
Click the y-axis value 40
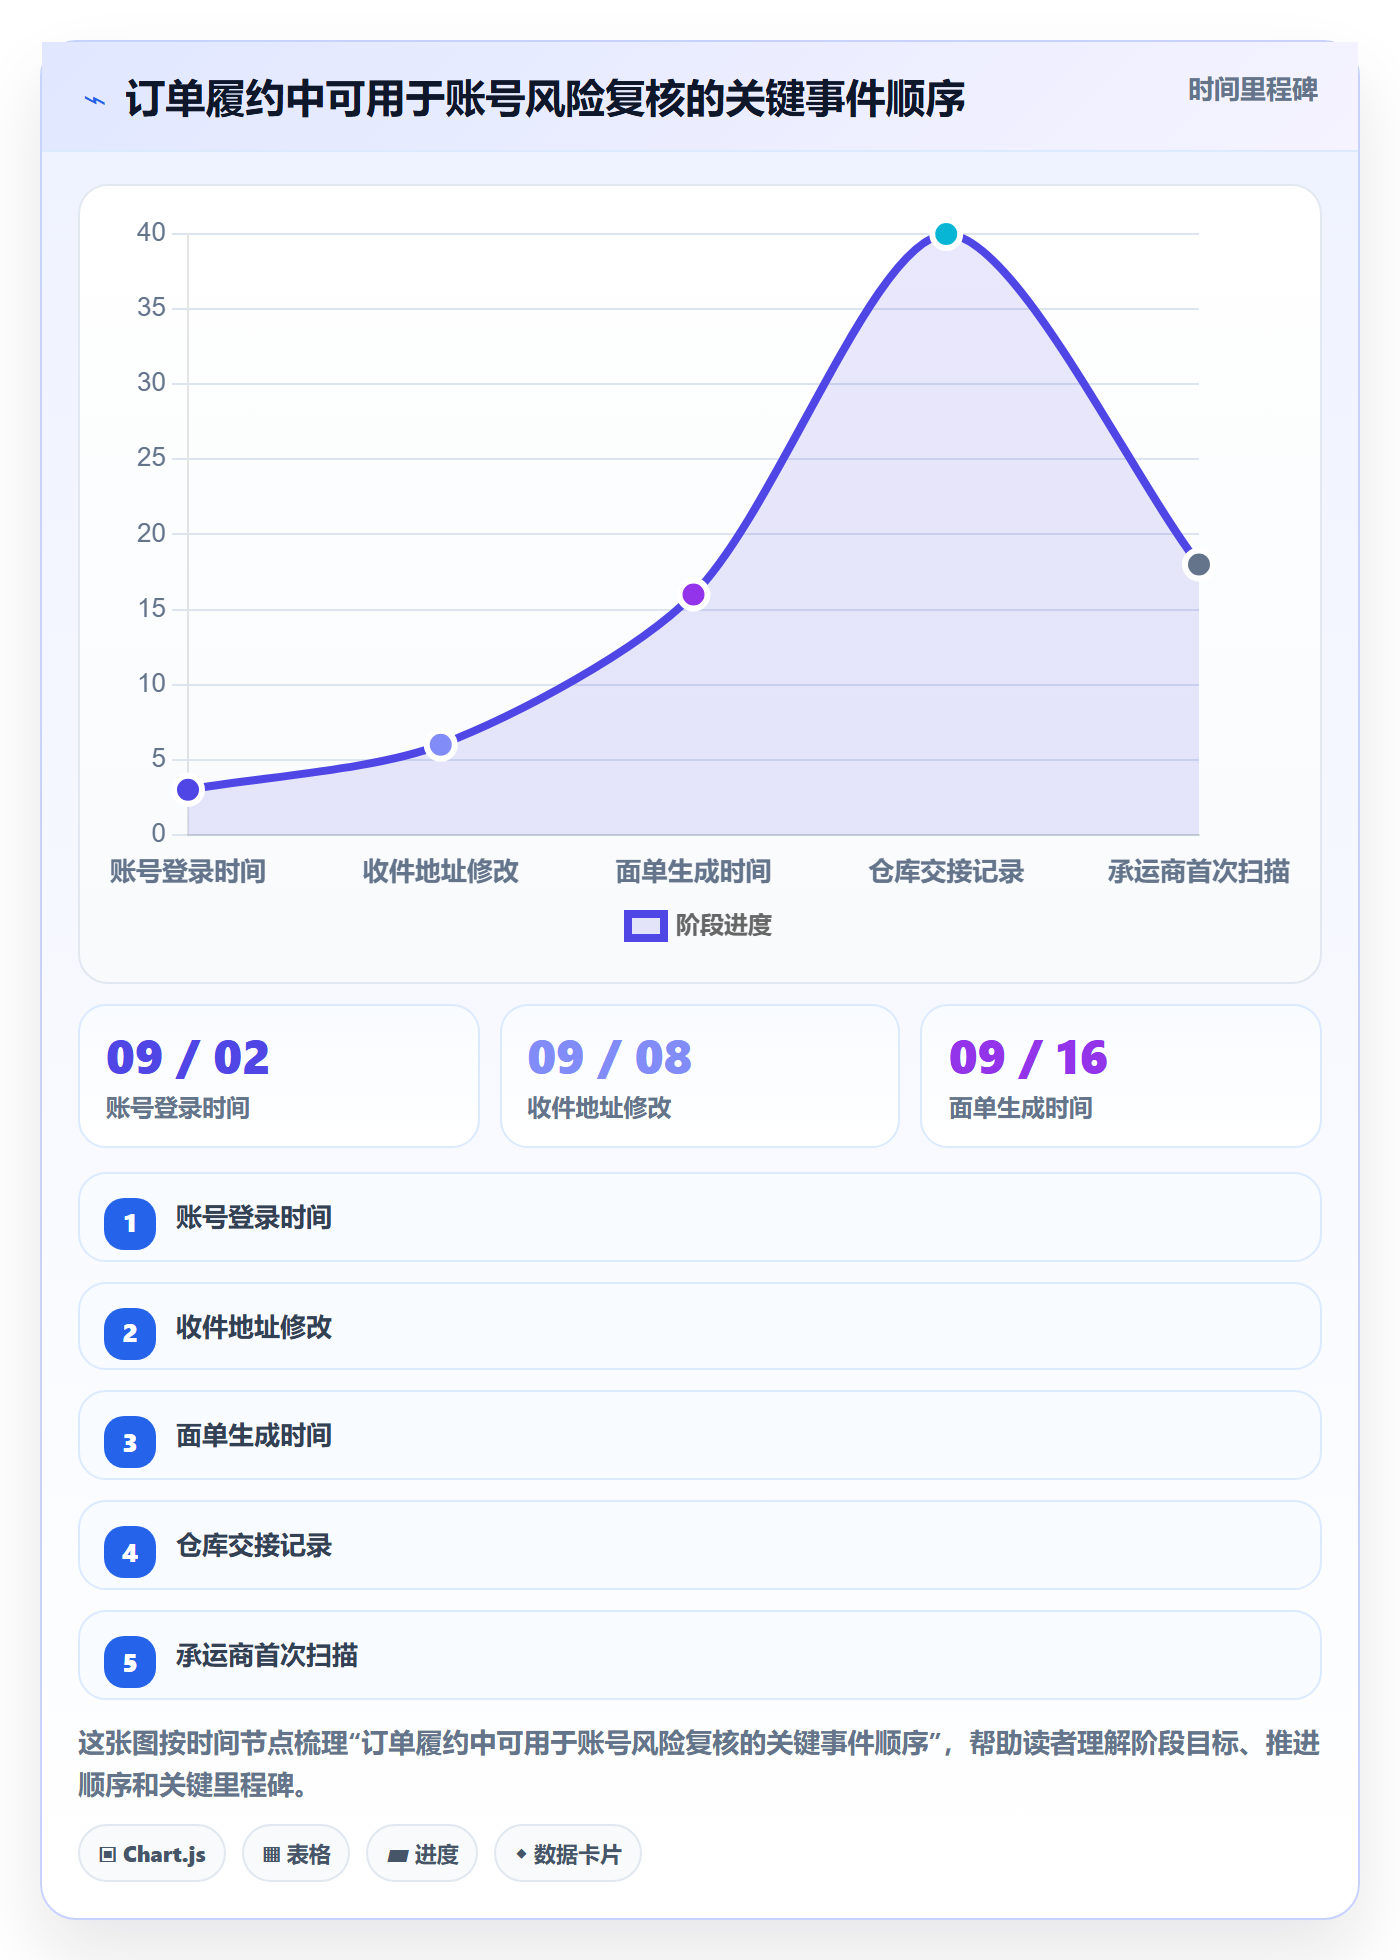(x=152, y=233)
